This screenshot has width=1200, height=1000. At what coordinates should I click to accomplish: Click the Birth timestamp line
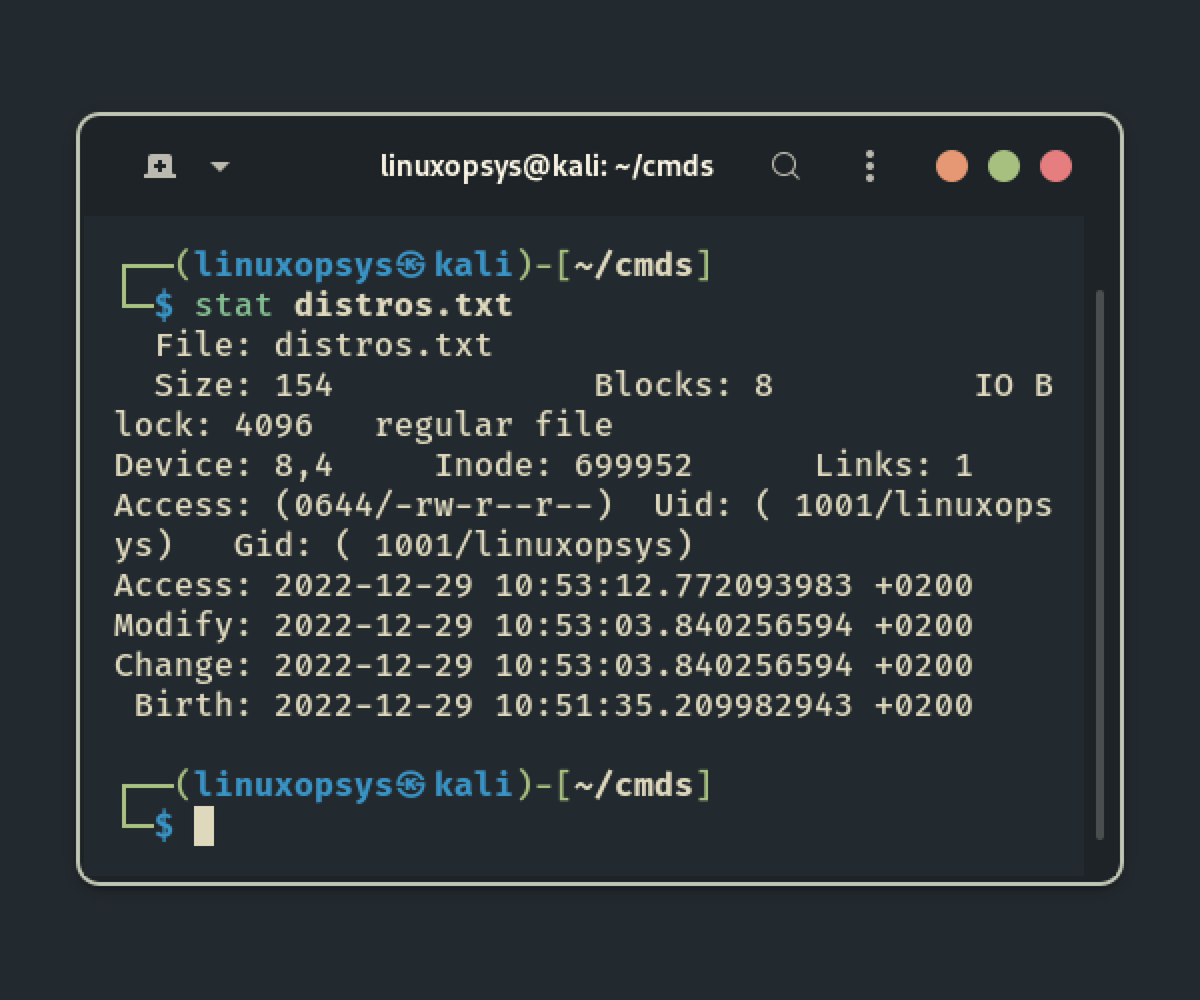(x=553, y=706)
